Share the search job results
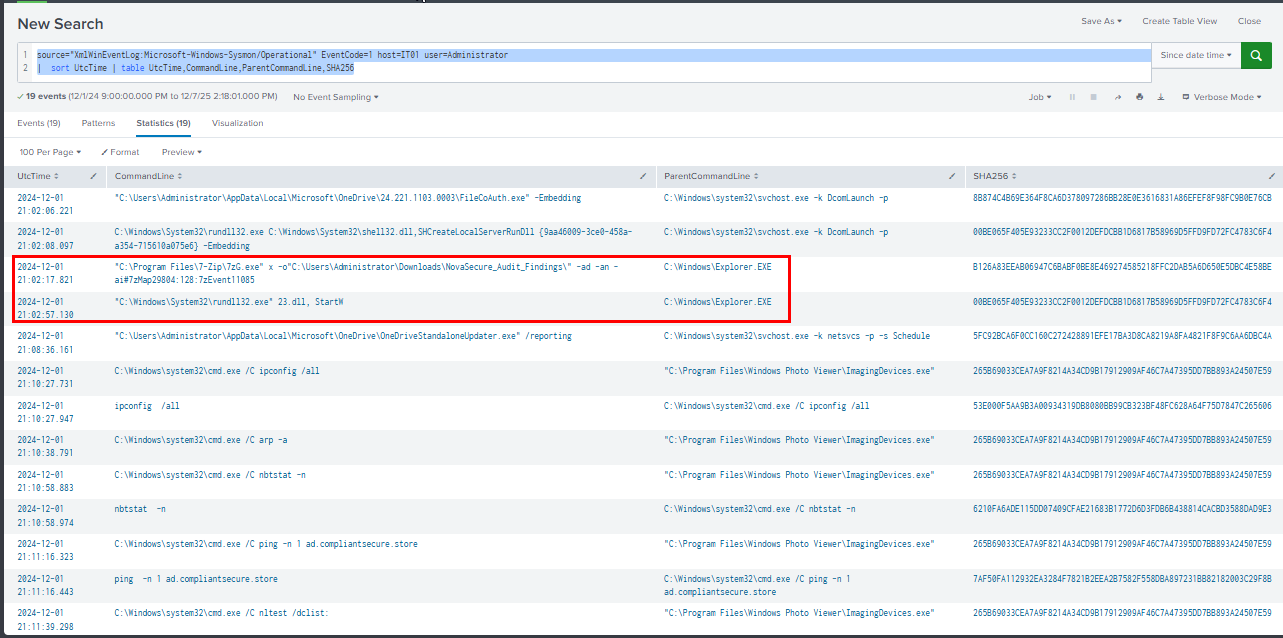The width and height of the screenshot is (1283, 638). tap(1117, 97)
